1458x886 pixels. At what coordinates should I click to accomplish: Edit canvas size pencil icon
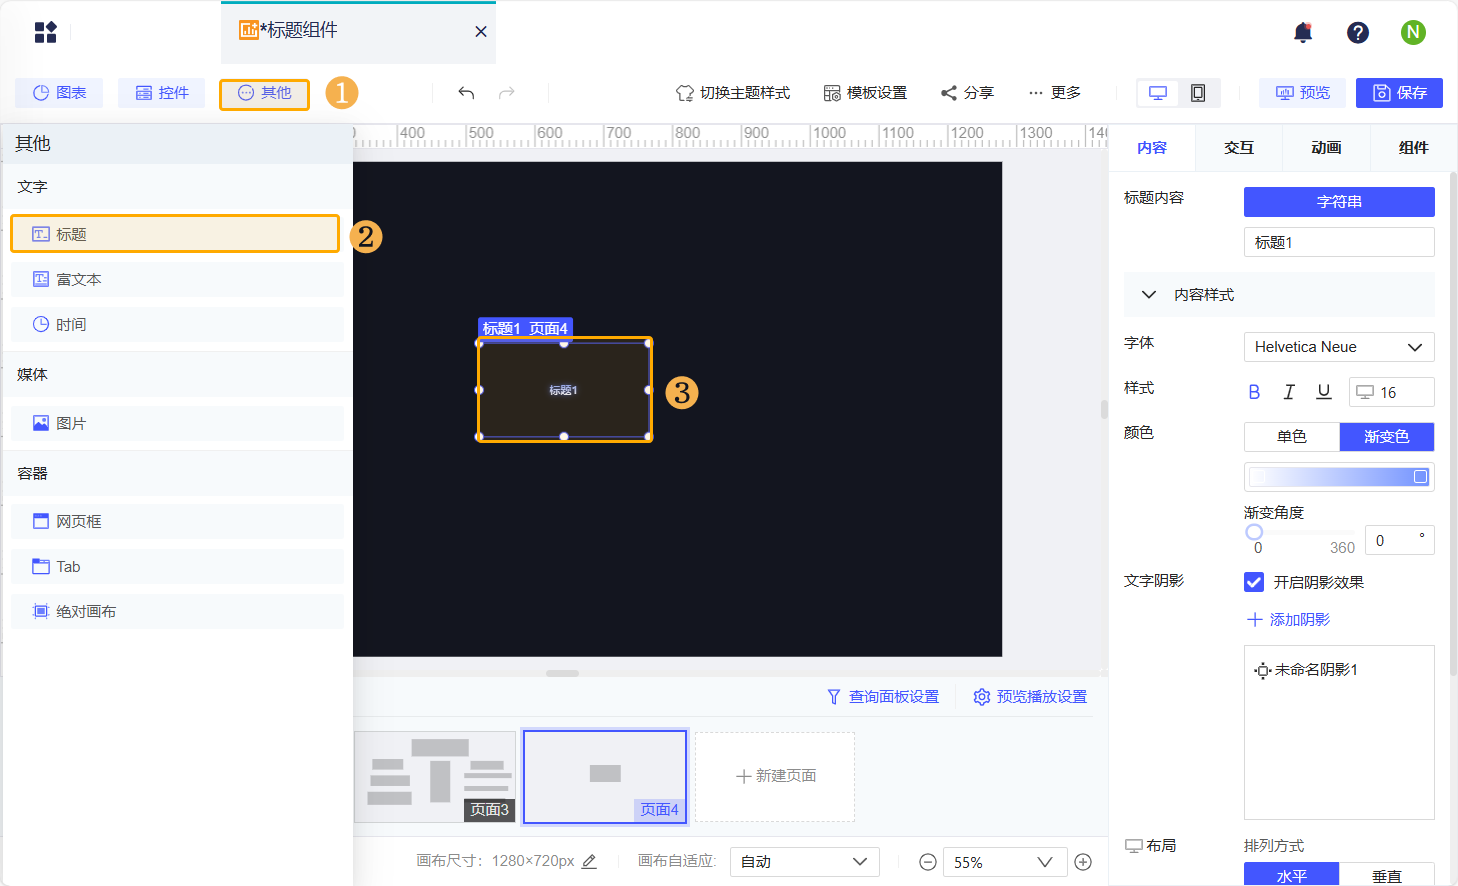click(x=589, y=861)
